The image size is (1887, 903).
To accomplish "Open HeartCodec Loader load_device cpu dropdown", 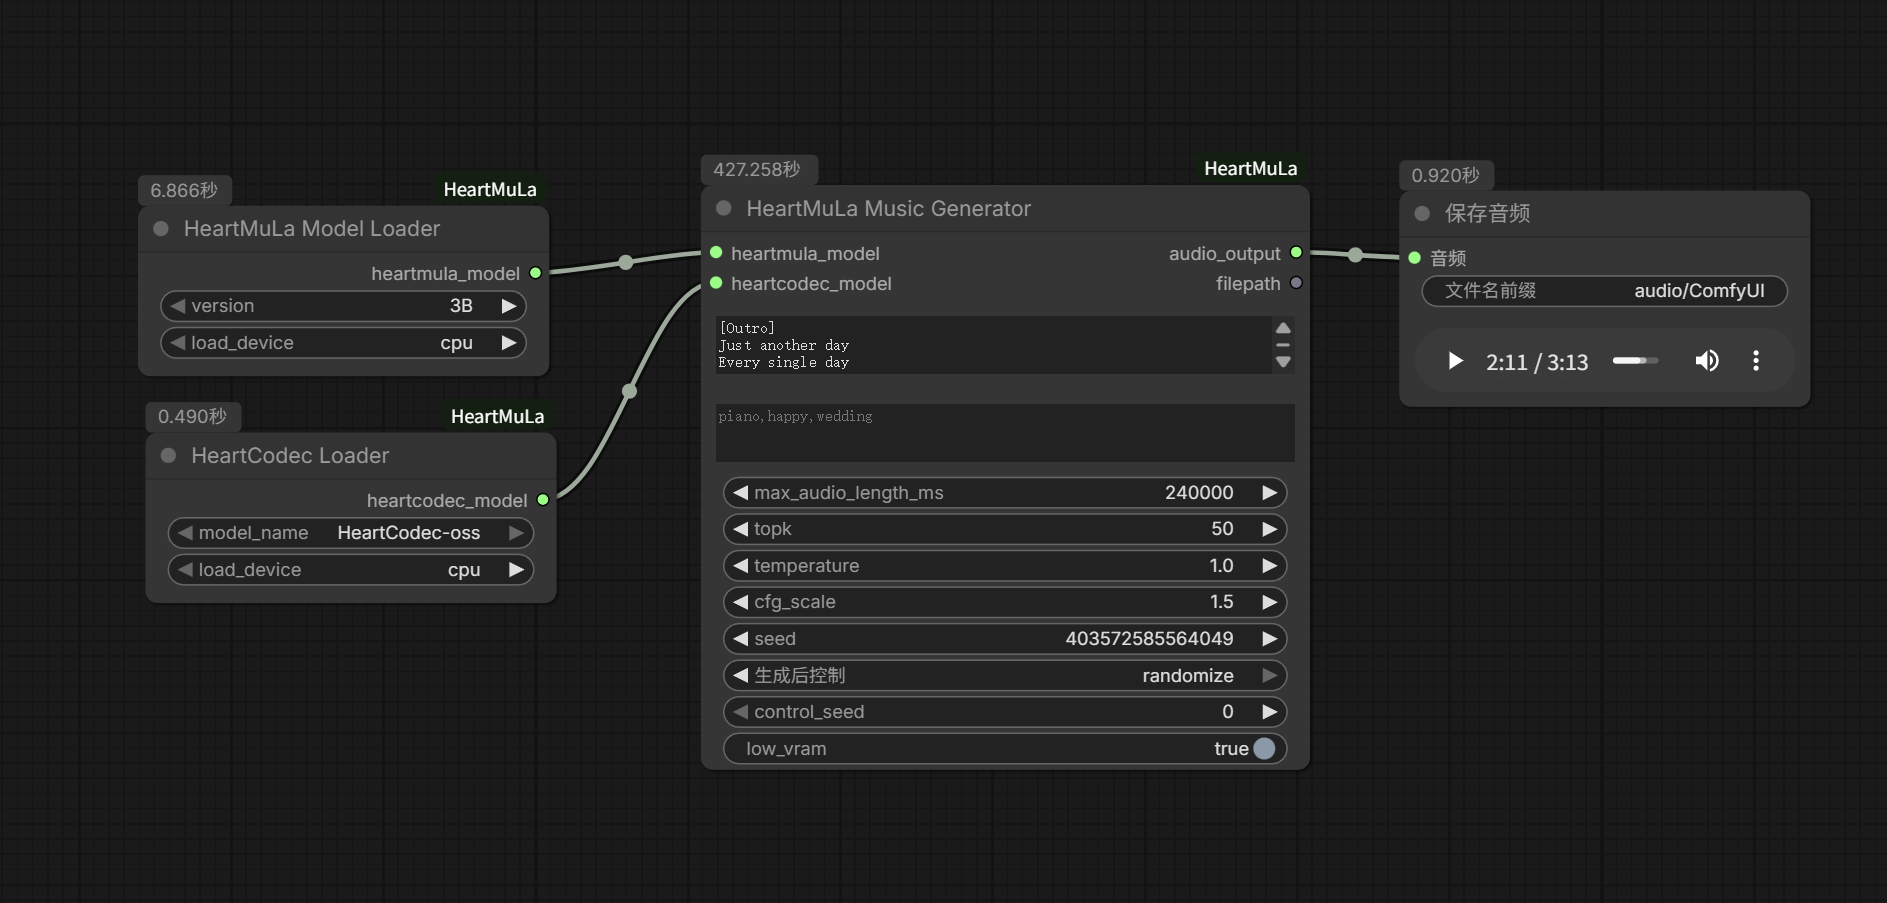I will (x=350, y=570).
